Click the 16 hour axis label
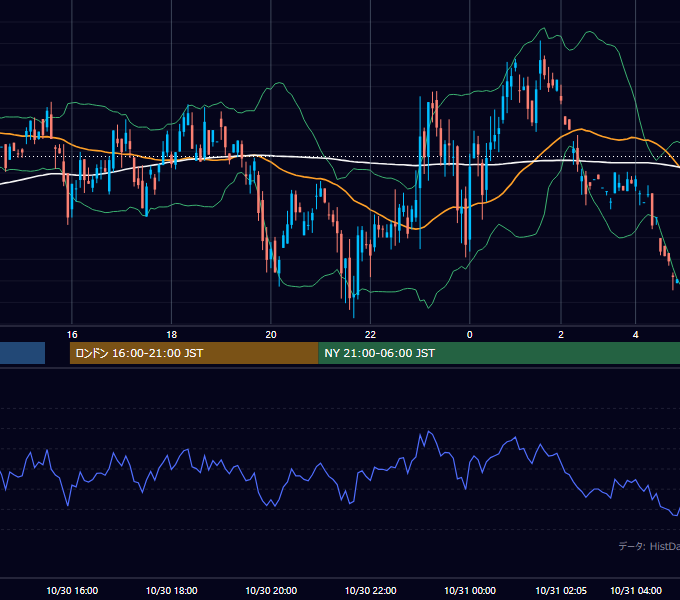The height and width of the screenshot is (600, 680). (x=72, y=335)
